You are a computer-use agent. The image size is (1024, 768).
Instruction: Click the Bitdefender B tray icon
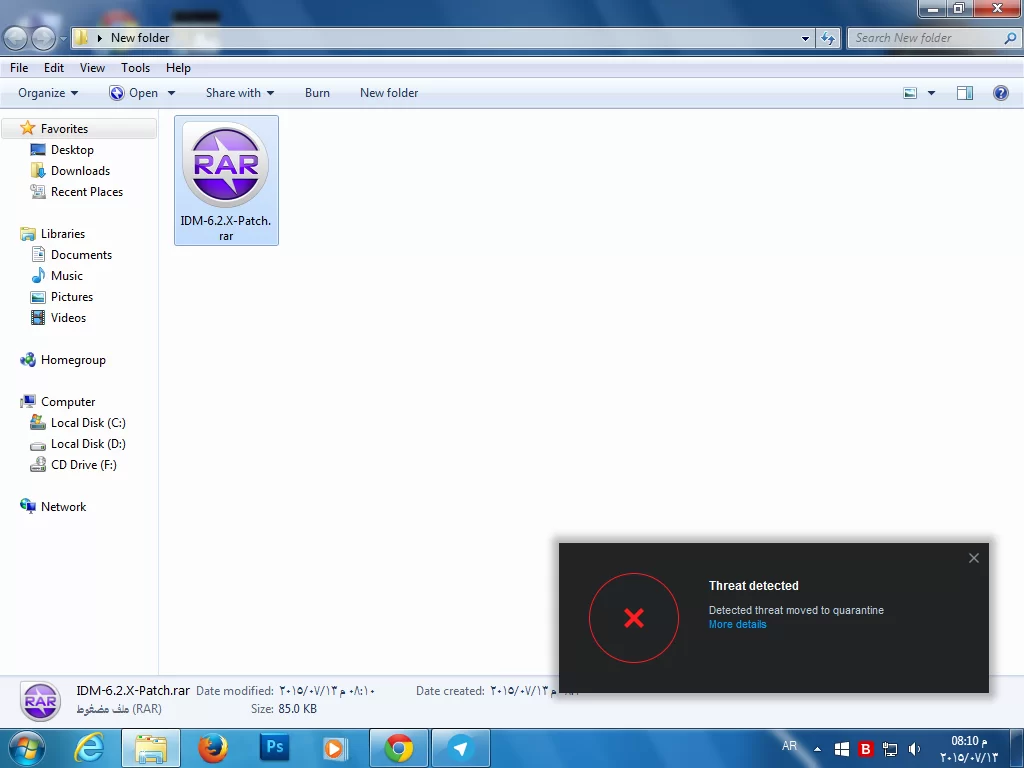tap(866, 749)
